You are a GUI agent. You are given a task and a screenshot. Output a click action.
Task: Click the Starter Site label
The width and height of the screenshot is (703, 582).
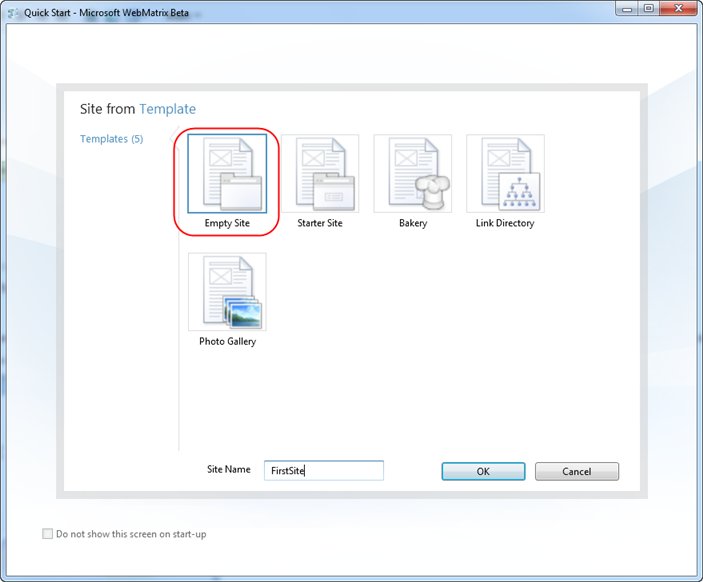tap(320, 223)
